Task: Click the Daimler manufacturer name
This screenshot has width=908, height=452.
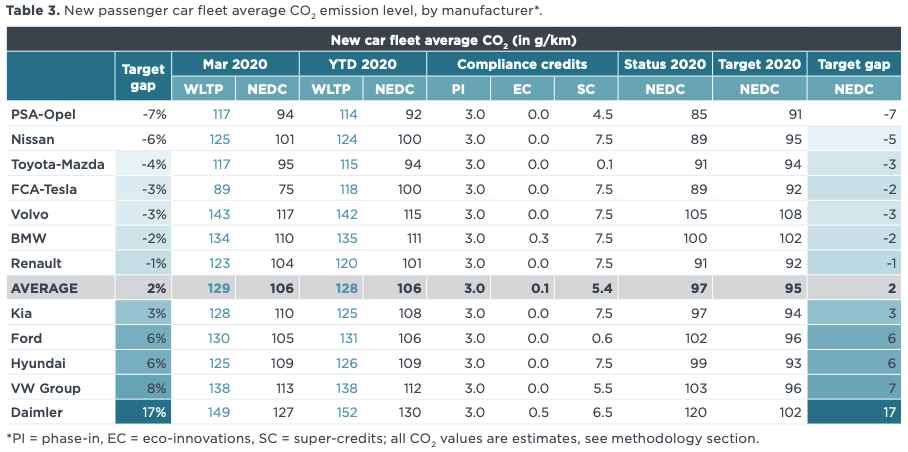Action: coord(39,413)
